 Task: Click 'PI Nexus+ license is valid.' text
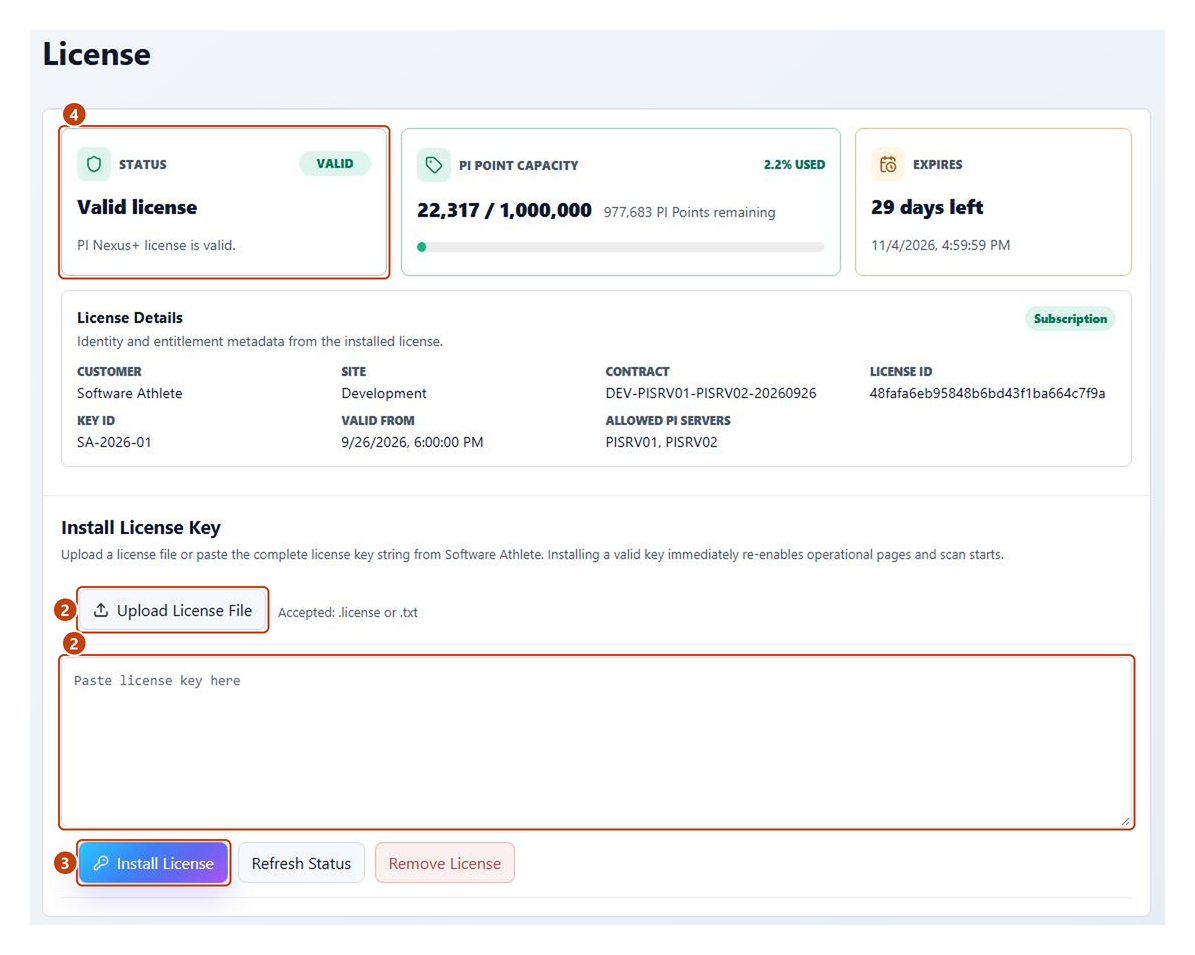156,245
